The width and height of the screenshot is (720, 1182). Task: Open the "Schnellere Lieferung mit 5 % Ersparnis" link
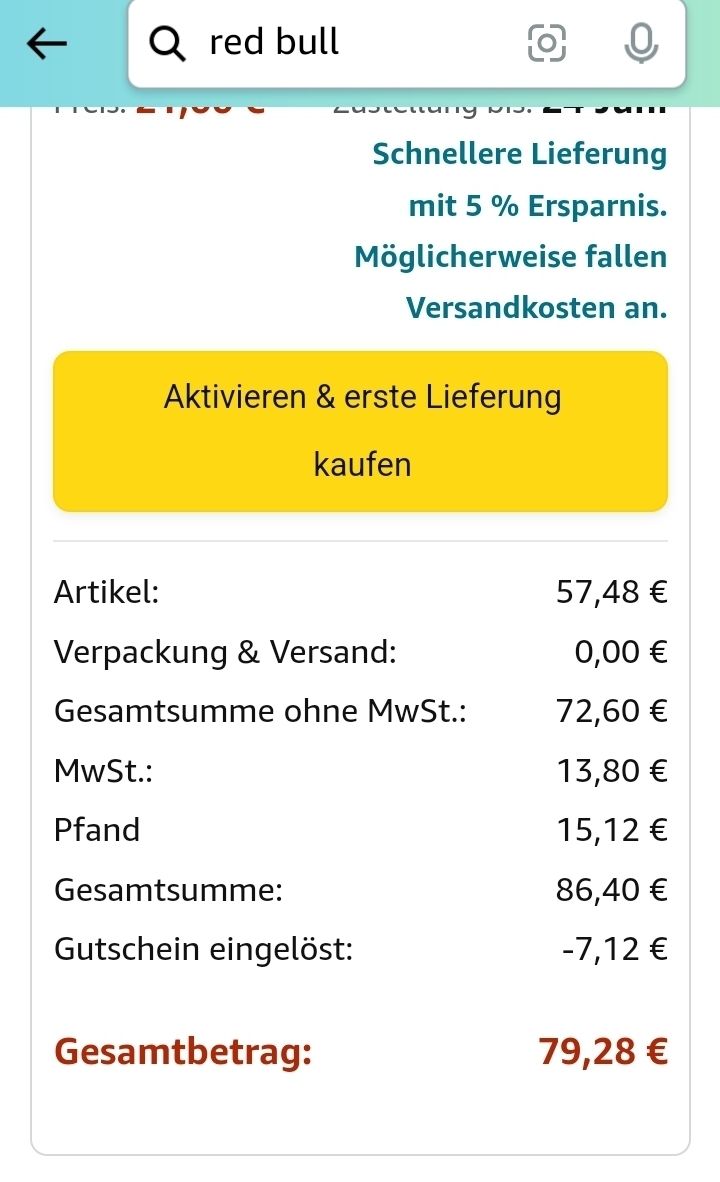coord(518,180)
